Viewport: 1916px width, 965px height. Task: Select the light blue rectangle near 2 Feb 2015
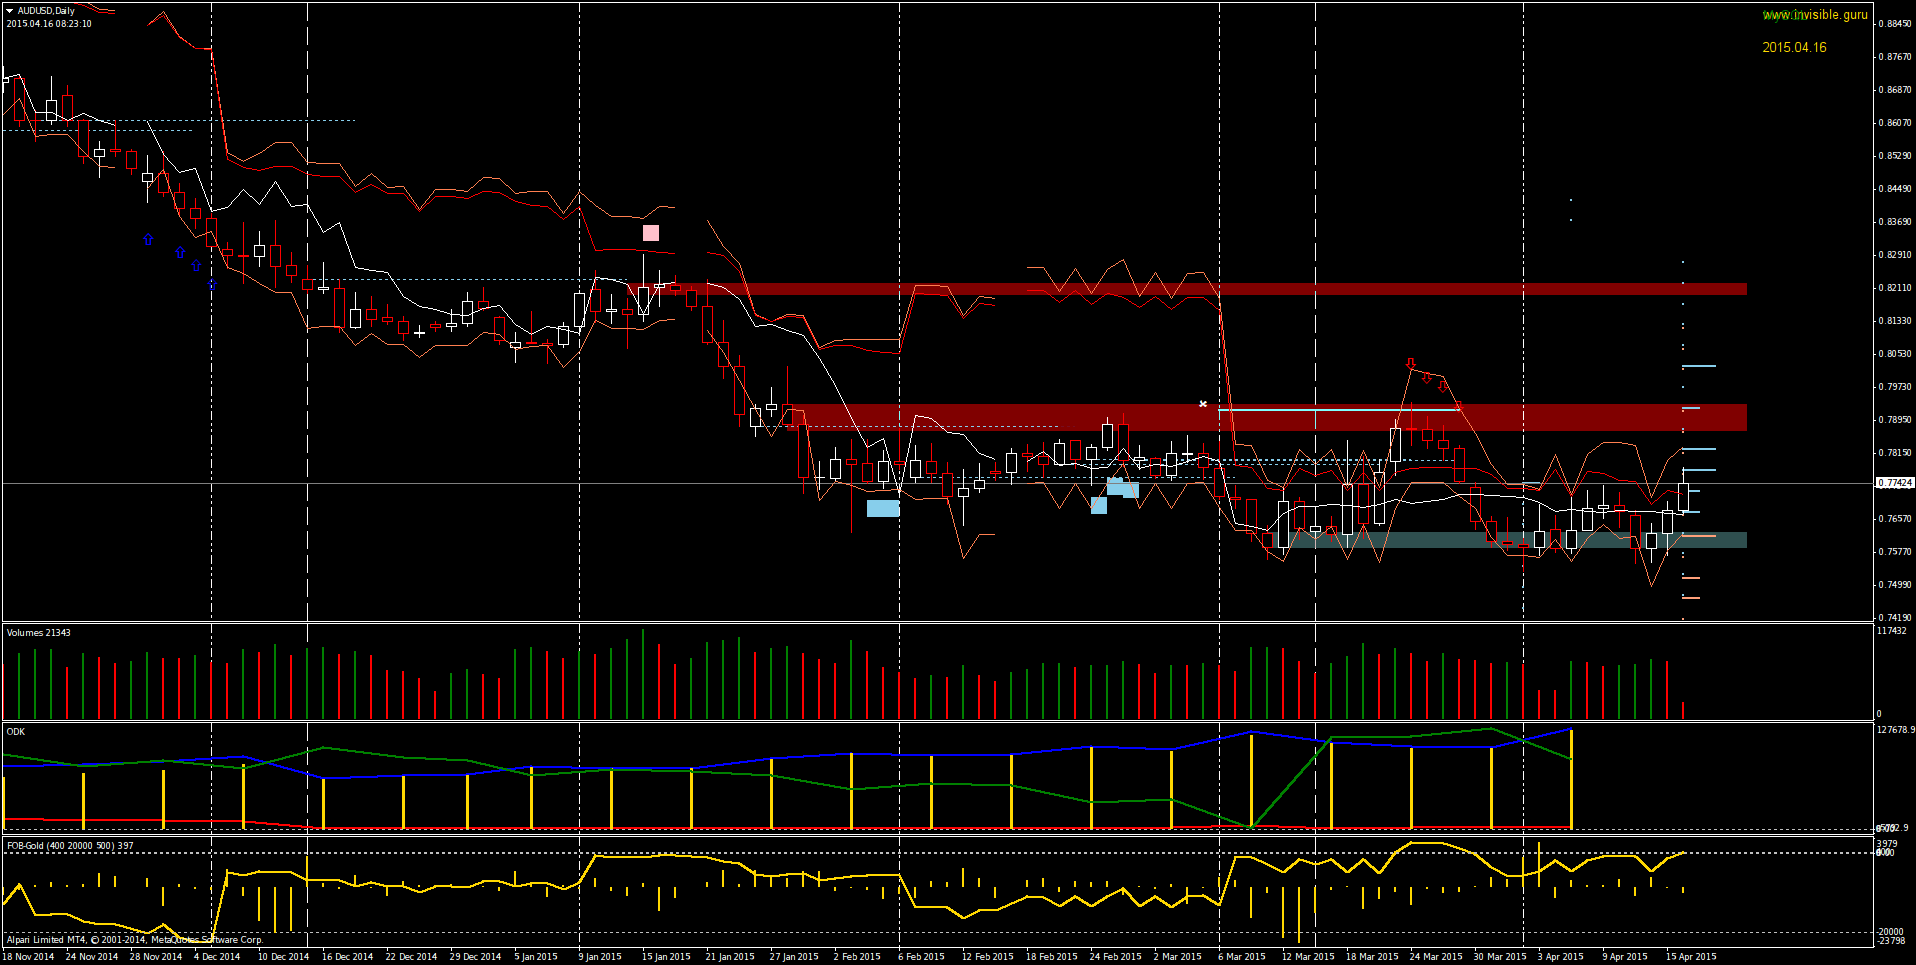pyautogui.click(x=883, y=508)
